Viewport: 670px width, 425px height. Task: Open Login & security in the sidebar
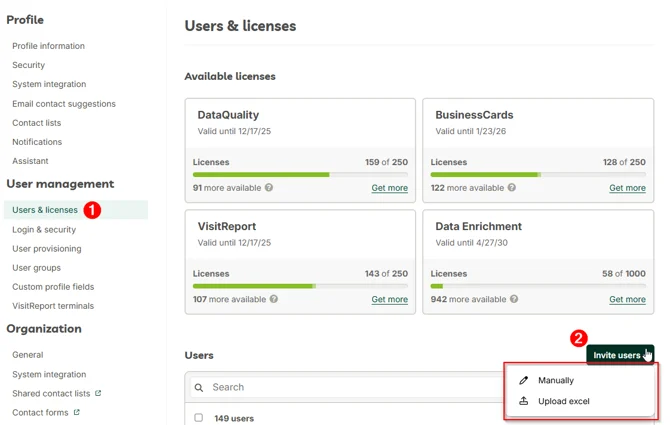click(x=44, y=229)
